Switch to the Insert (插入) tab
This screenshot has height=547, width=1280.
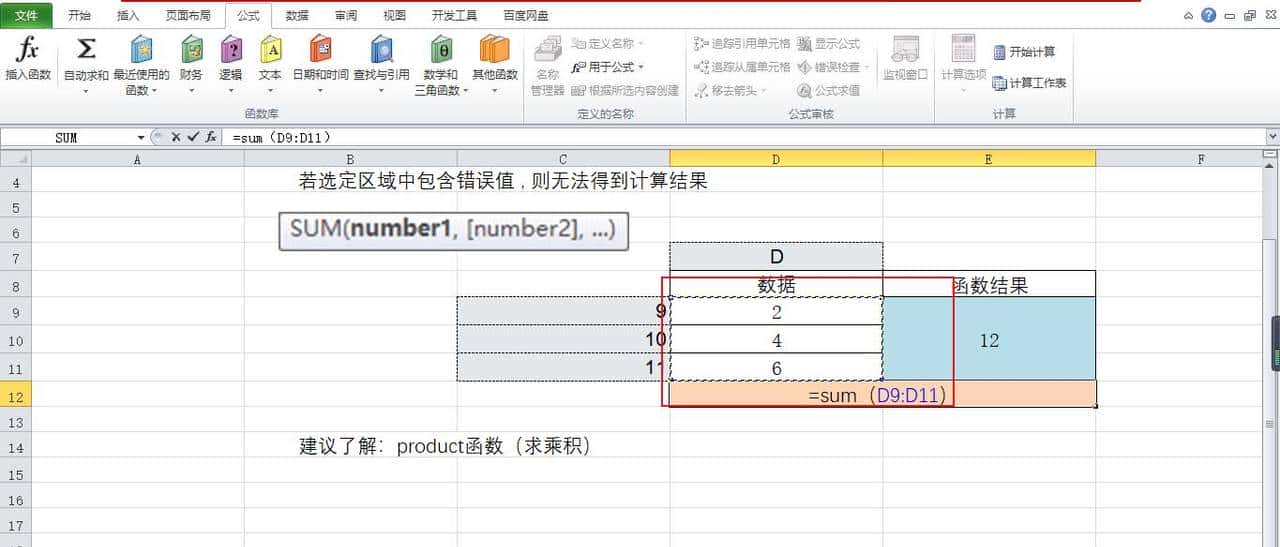(x=128, y=16)
